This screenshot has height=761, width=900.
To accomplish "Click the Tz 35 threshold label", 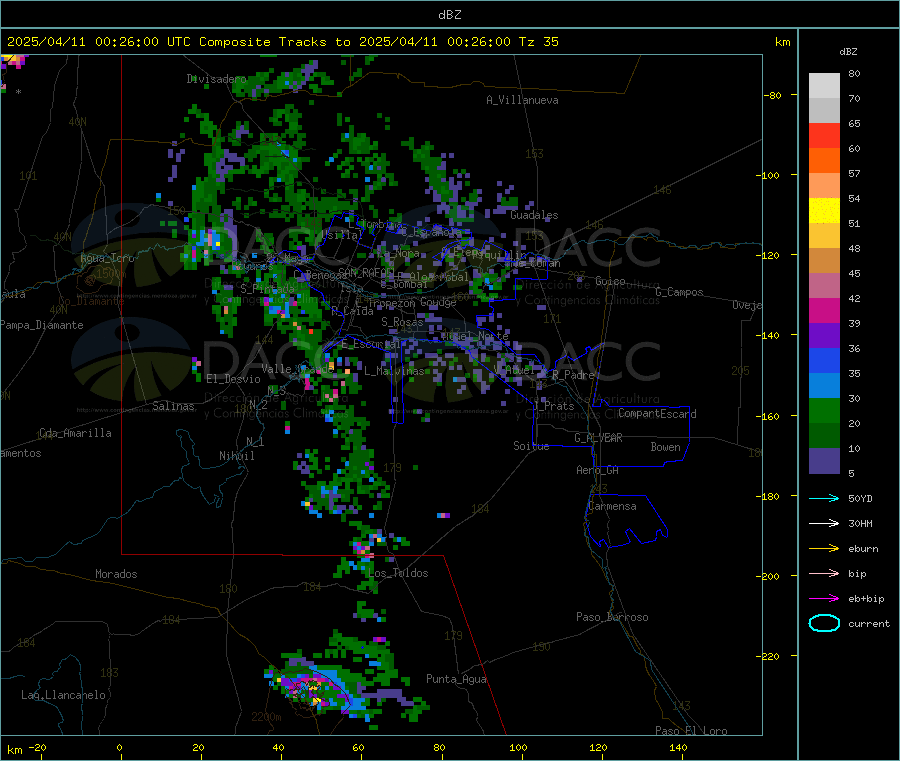I will point(538,42).
